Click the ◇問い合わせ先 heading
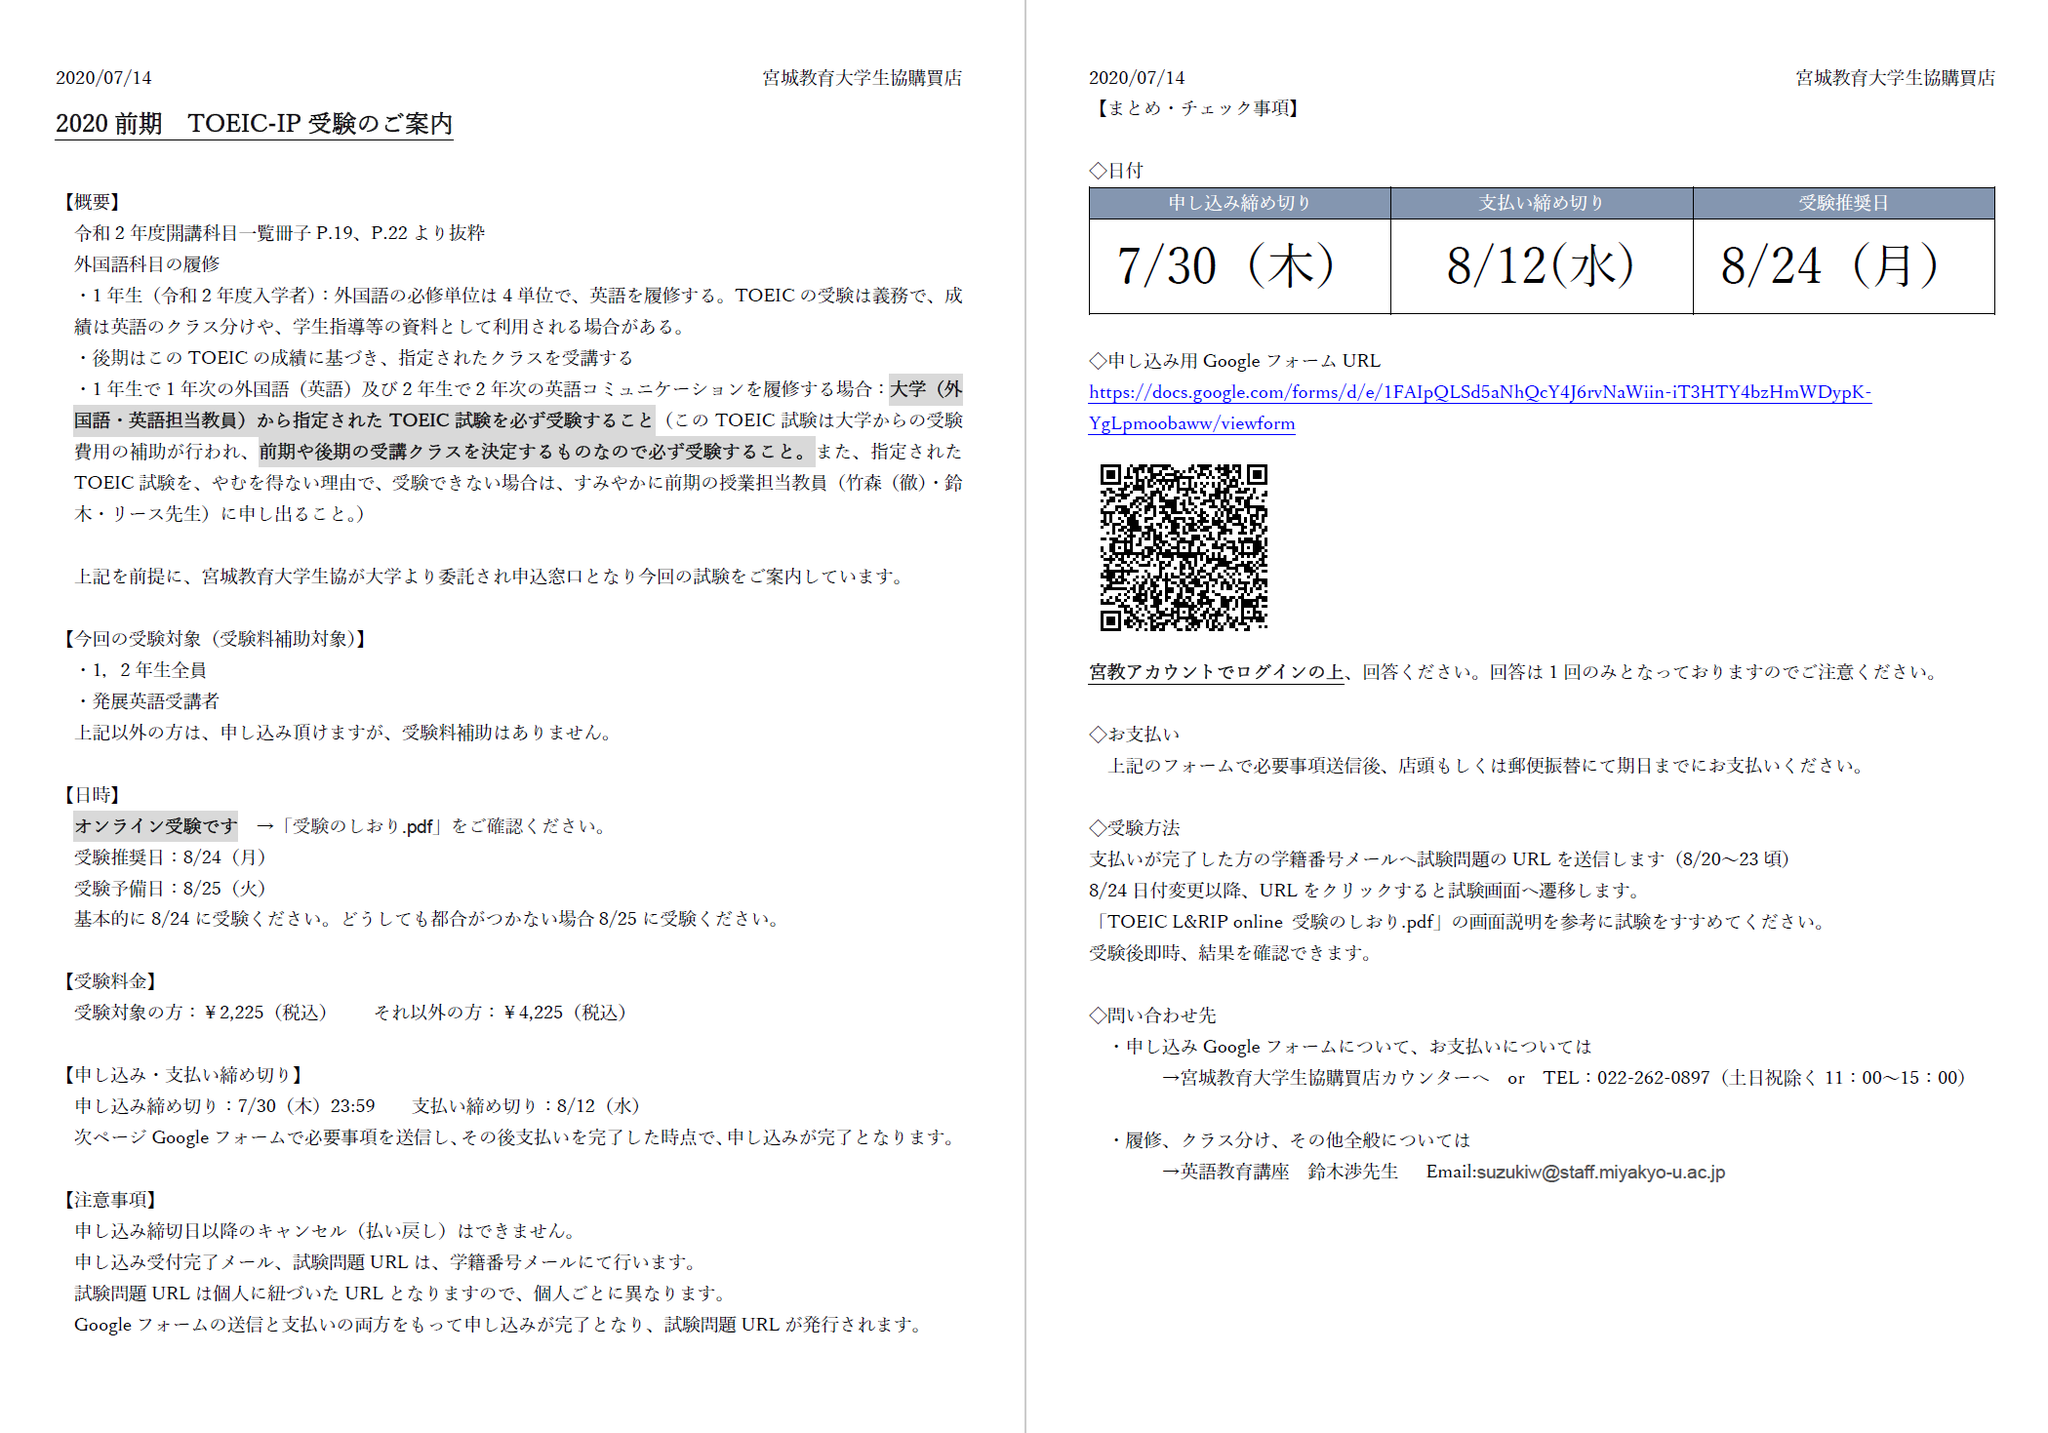Viewport: 2048px width, 1433px height. click(1153, 1015)
